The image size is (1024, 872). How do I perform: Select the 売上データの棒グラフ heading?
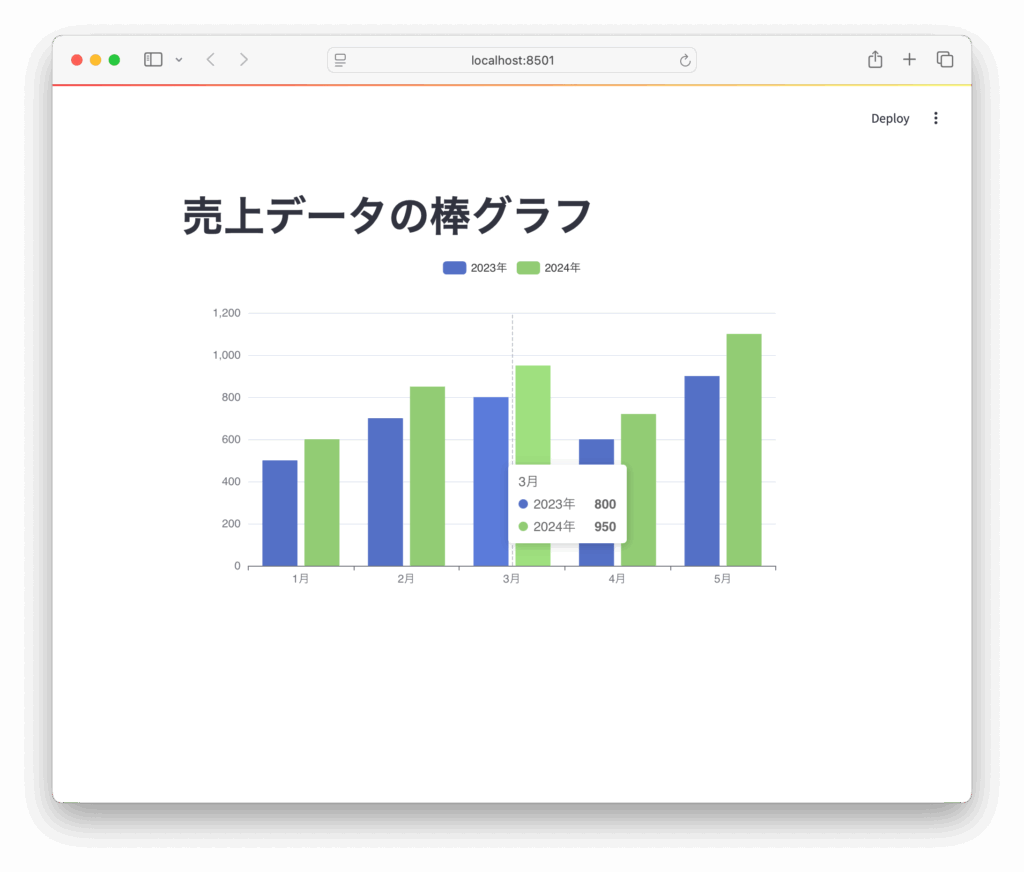[x=385, y=213]
